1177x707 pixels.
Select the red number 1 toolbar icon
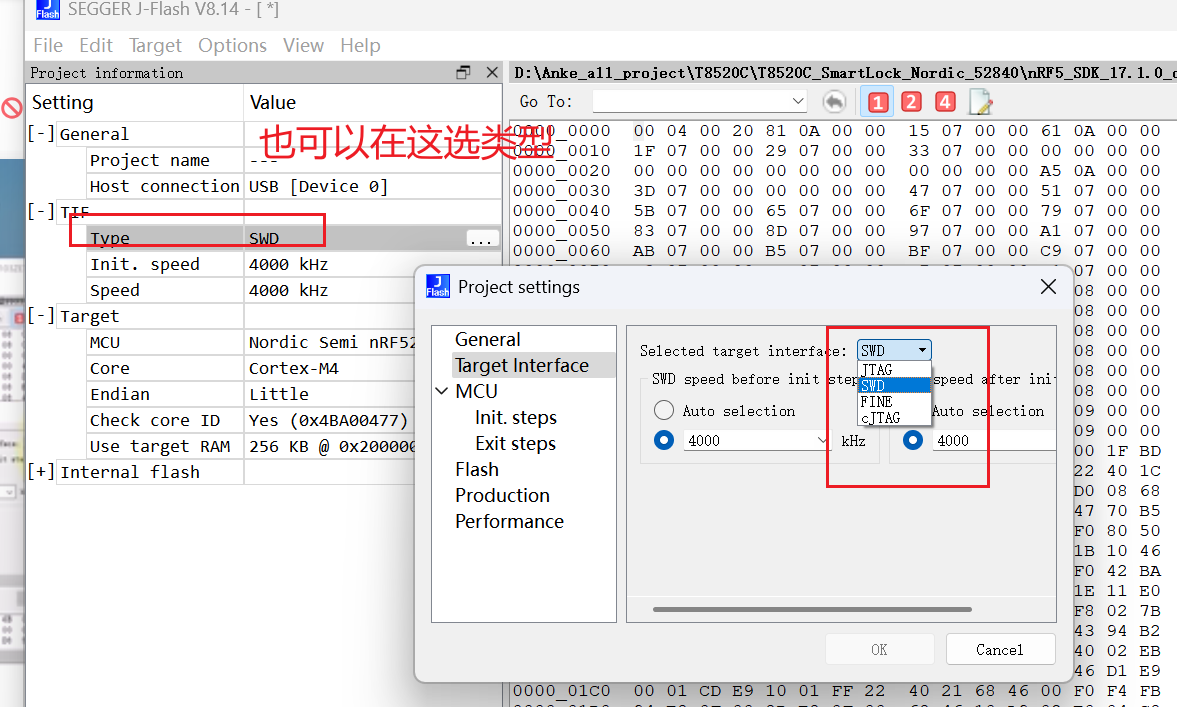(x=877, y=101)
